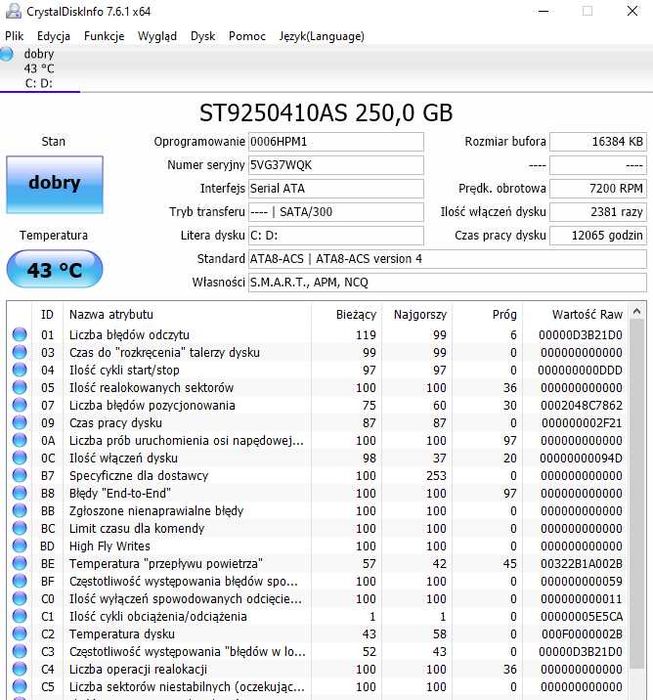This screenshot has width=653, height=700.
Task: Open the Funkcje menu
Action: (104, 36)
